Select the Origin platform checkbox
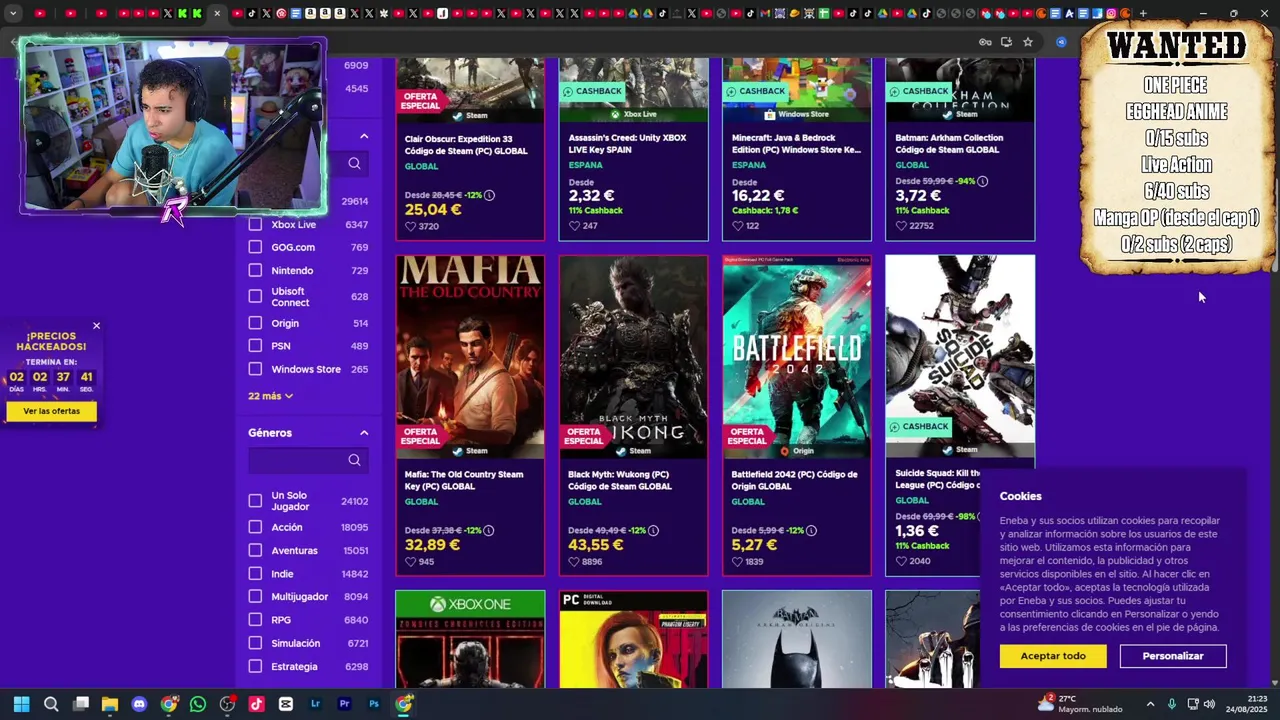 tap(255, 323)
